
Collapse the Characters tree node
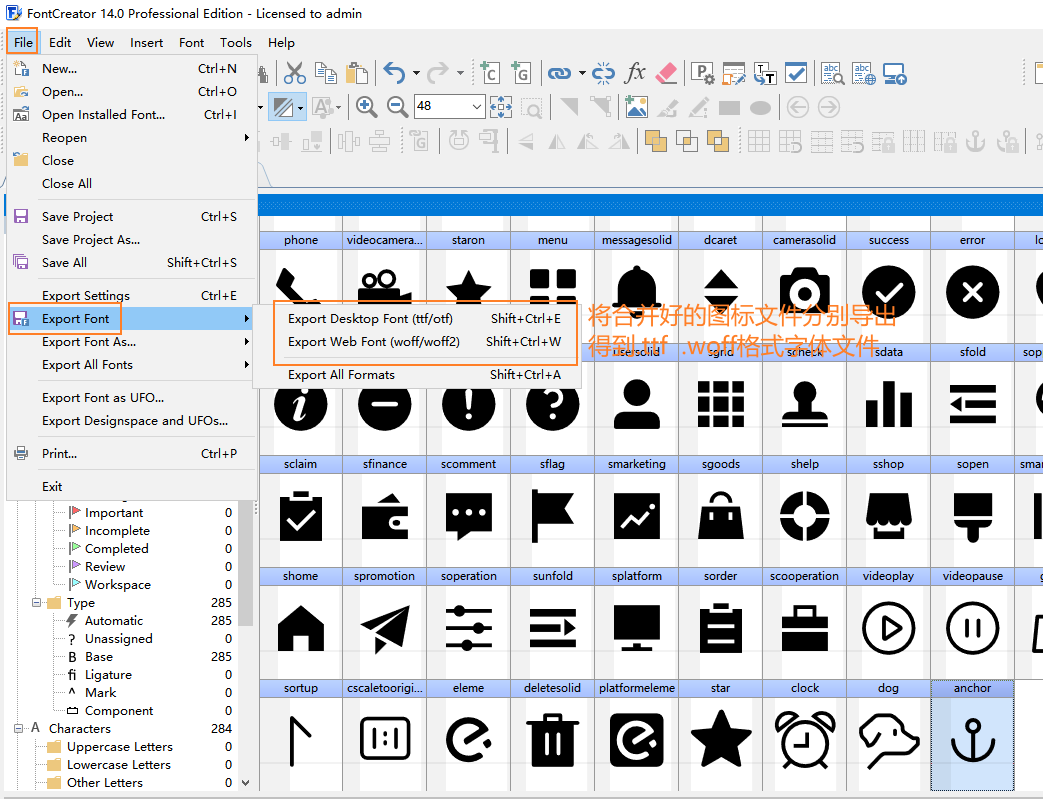(x=19, y=729)
